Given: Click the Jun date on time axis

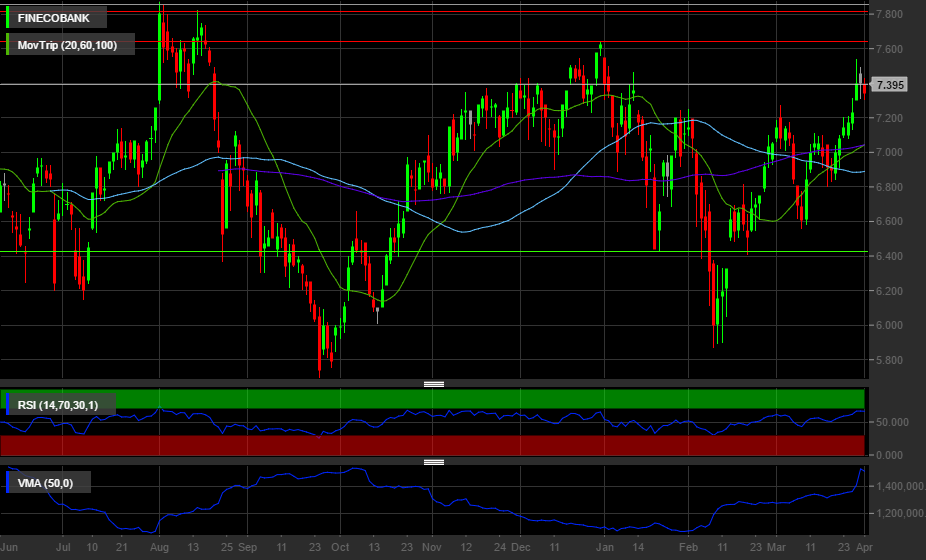Looking at the screenshot, I should [x=10, y=548].
